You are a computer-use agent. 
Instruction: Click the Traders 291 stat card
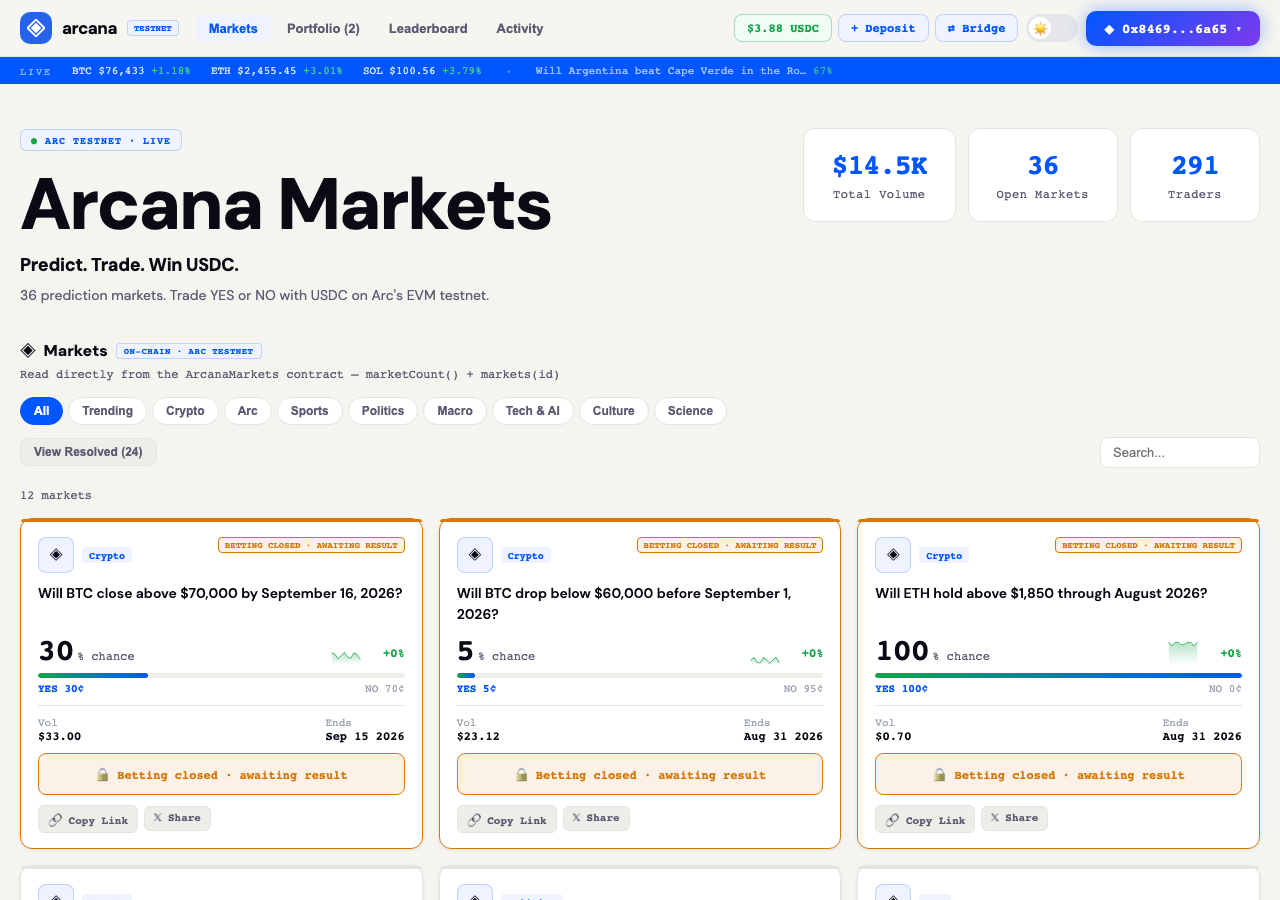(1195, 175)
